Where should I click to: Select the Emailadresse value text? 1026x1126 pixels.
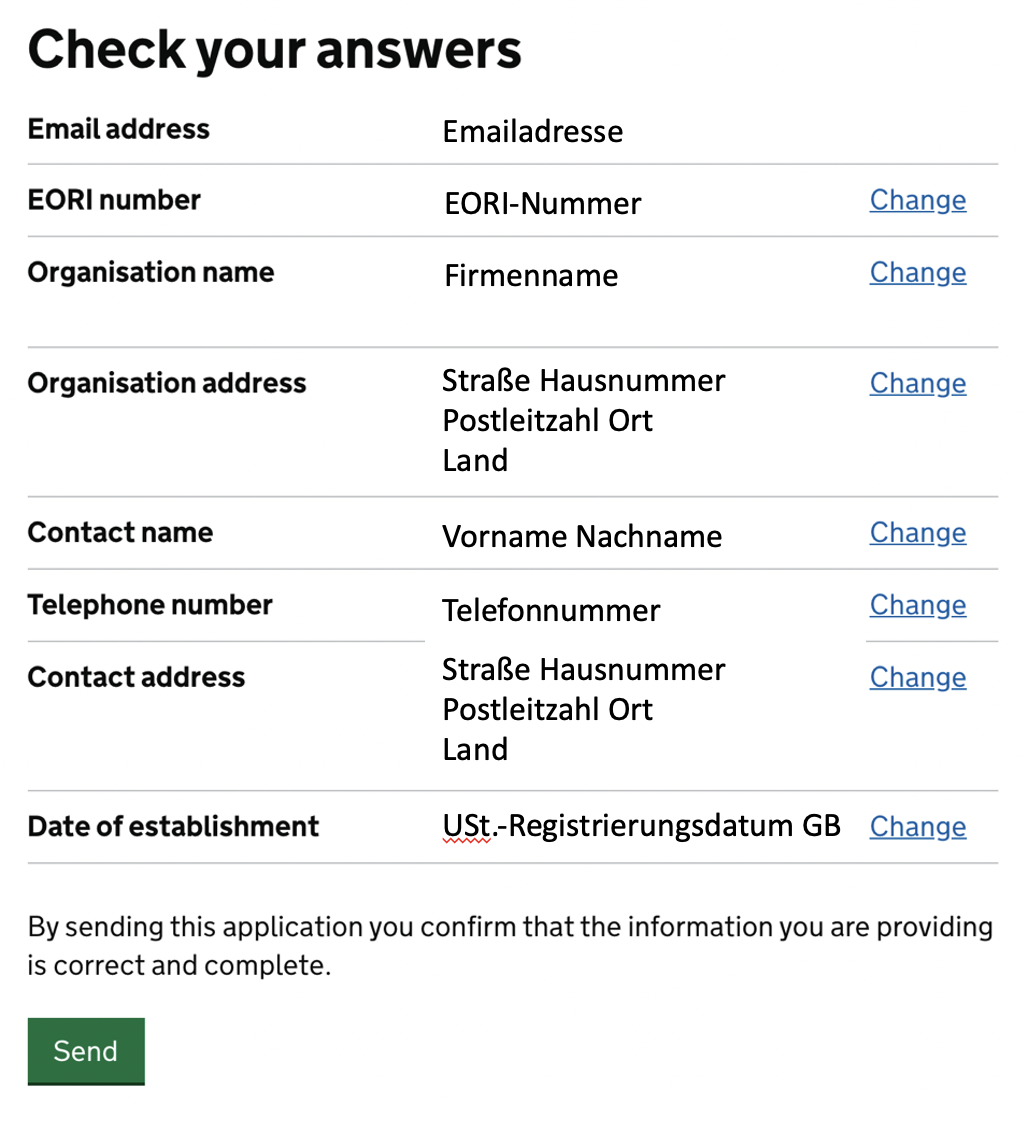[533, 131]
